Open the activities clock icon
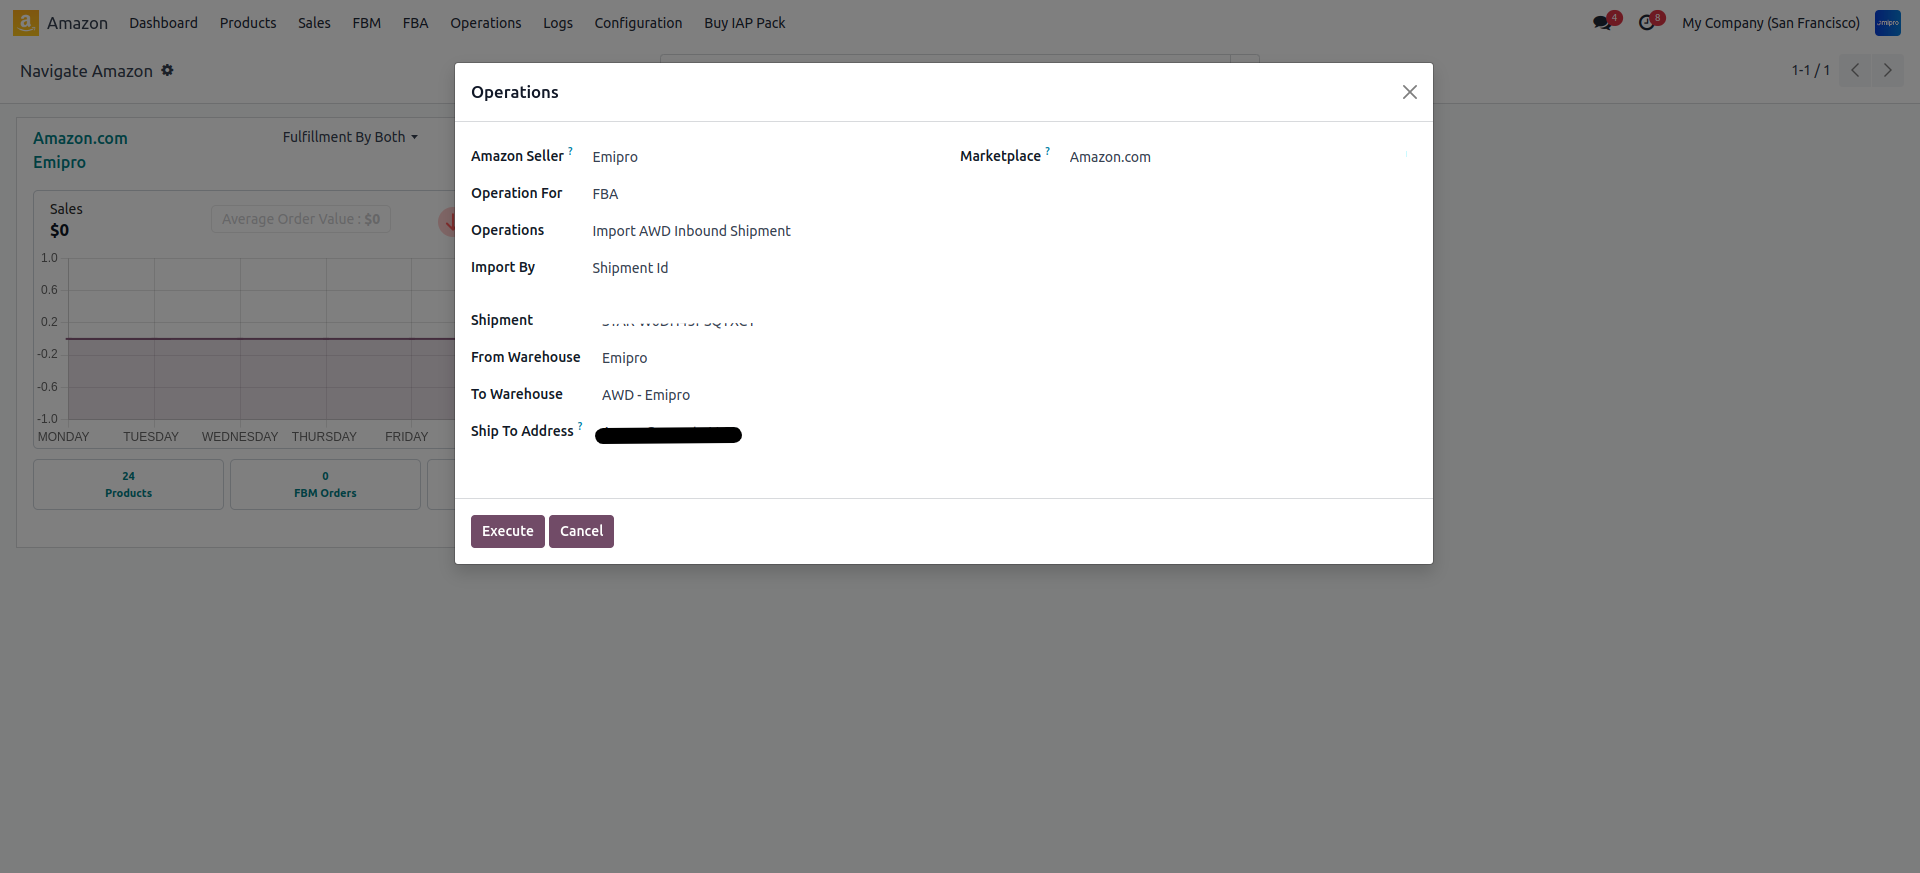The height and width of the screenshot is (873, 1920). click(1646, 23)
